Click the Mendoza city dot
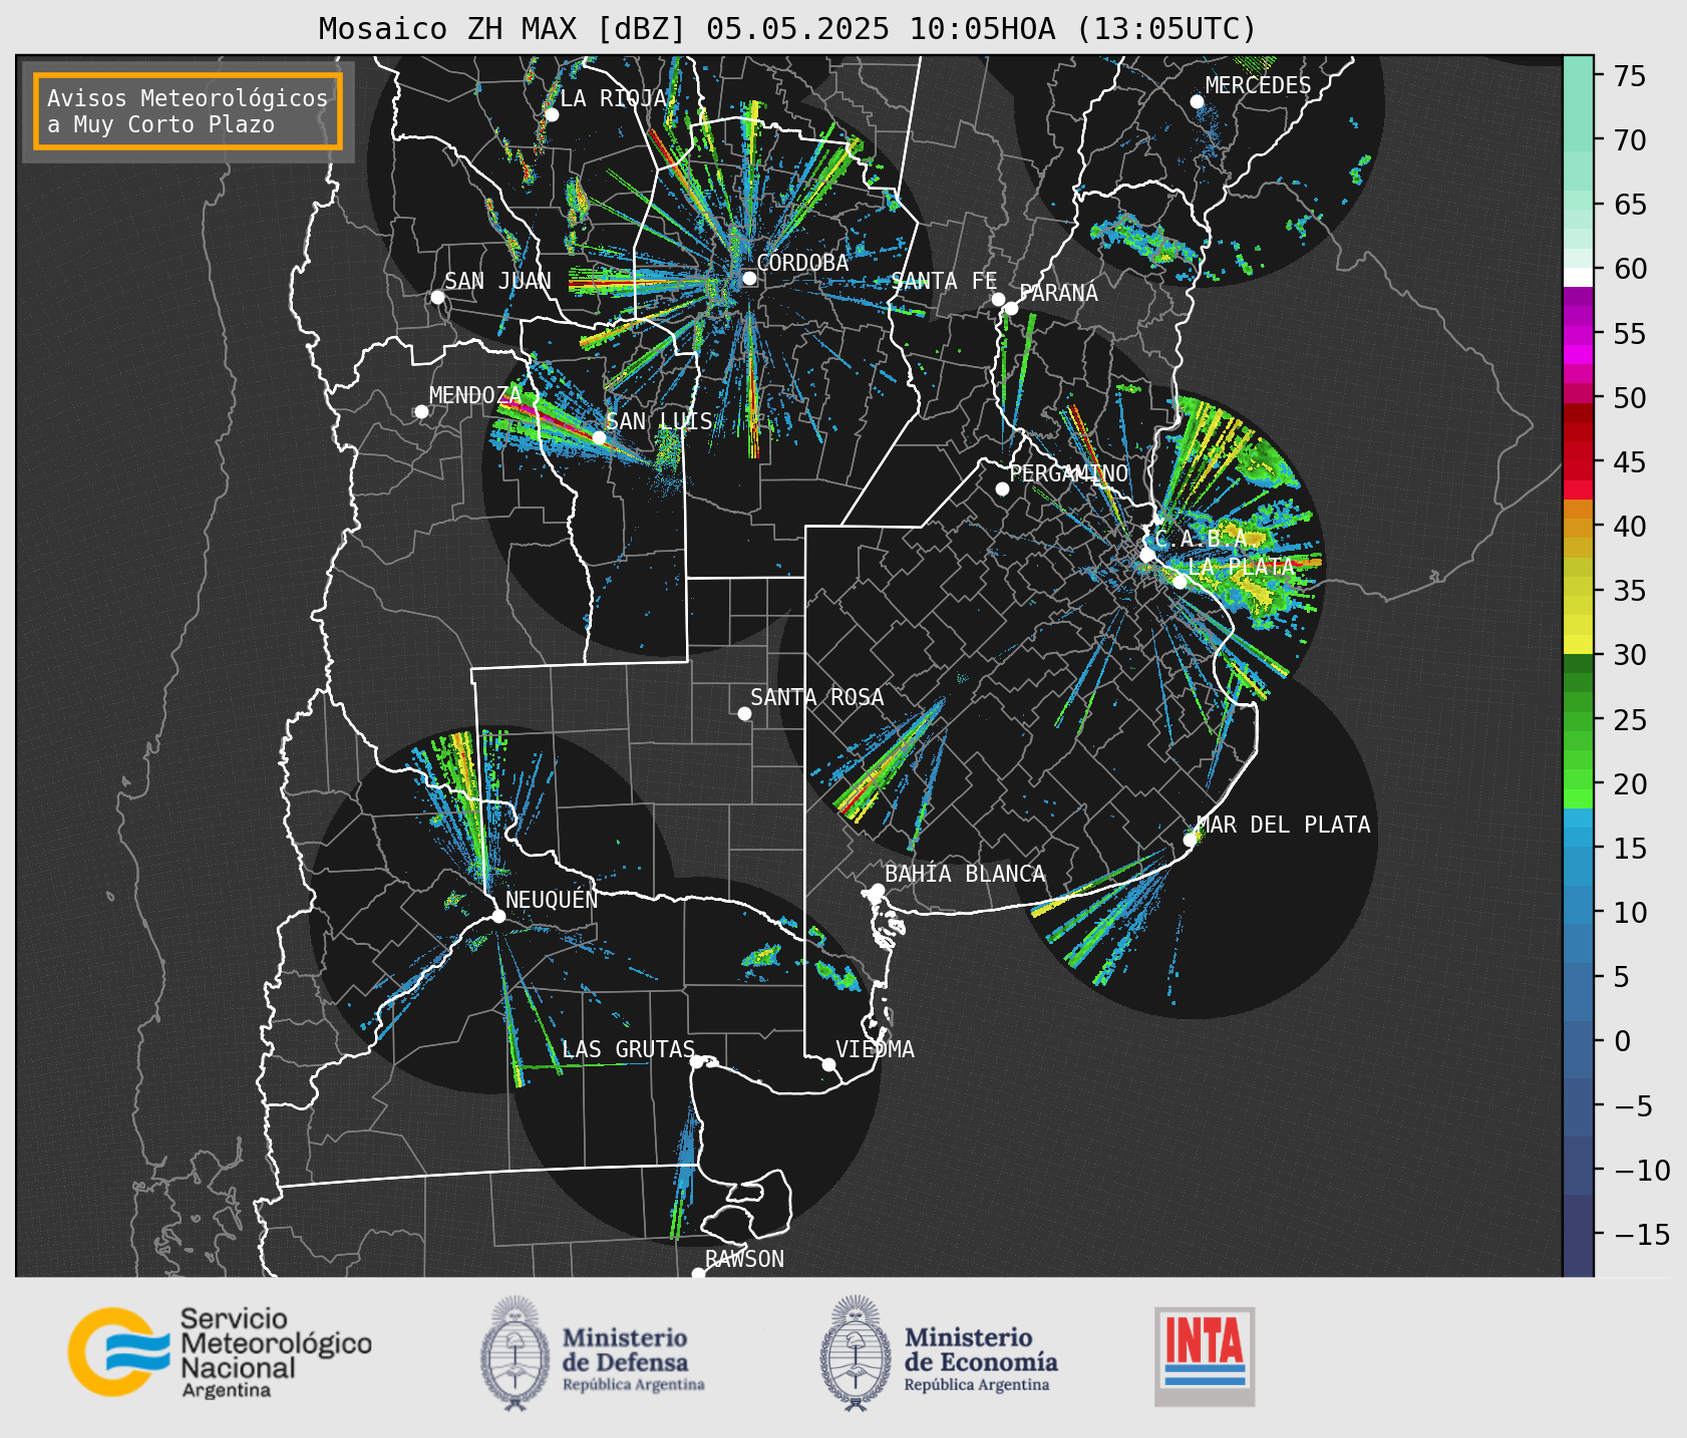Screen dimensions: 1687x1438 pyautogui.click(x=421, y=412)
